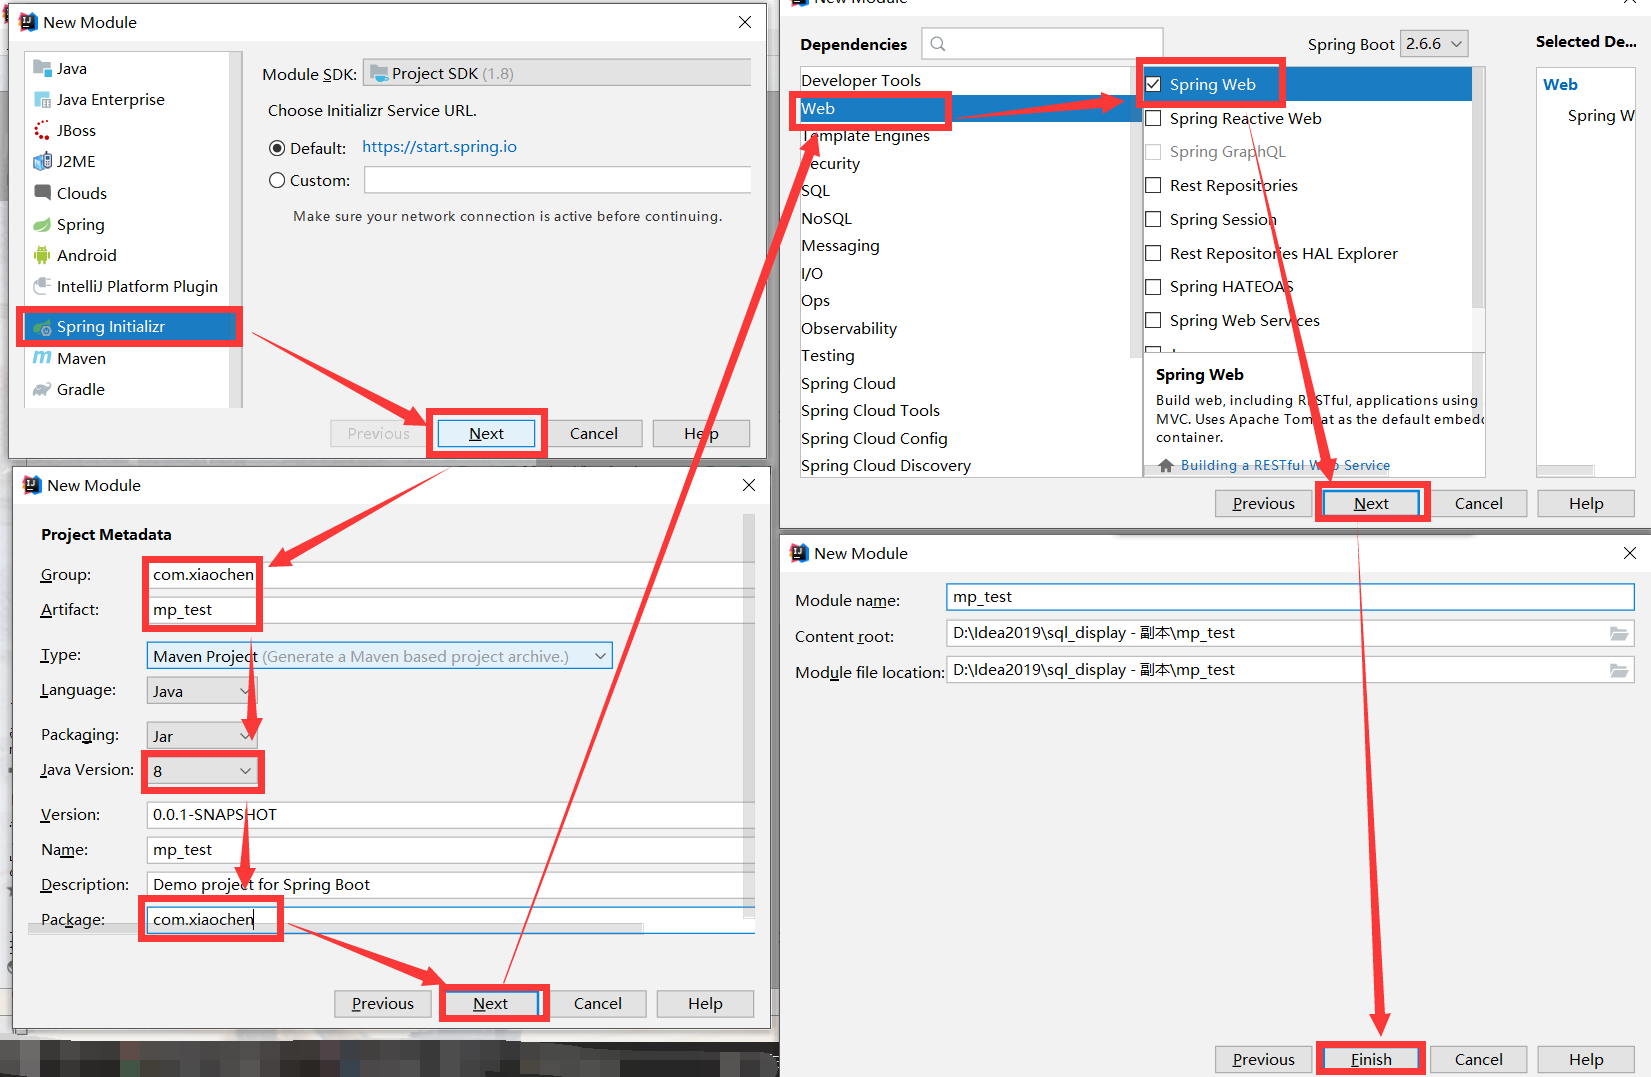The height and width of the screenshot is (1077, 1651).
Task: Open the Module SDK dropdown
Action: click(x=556, y=73)
